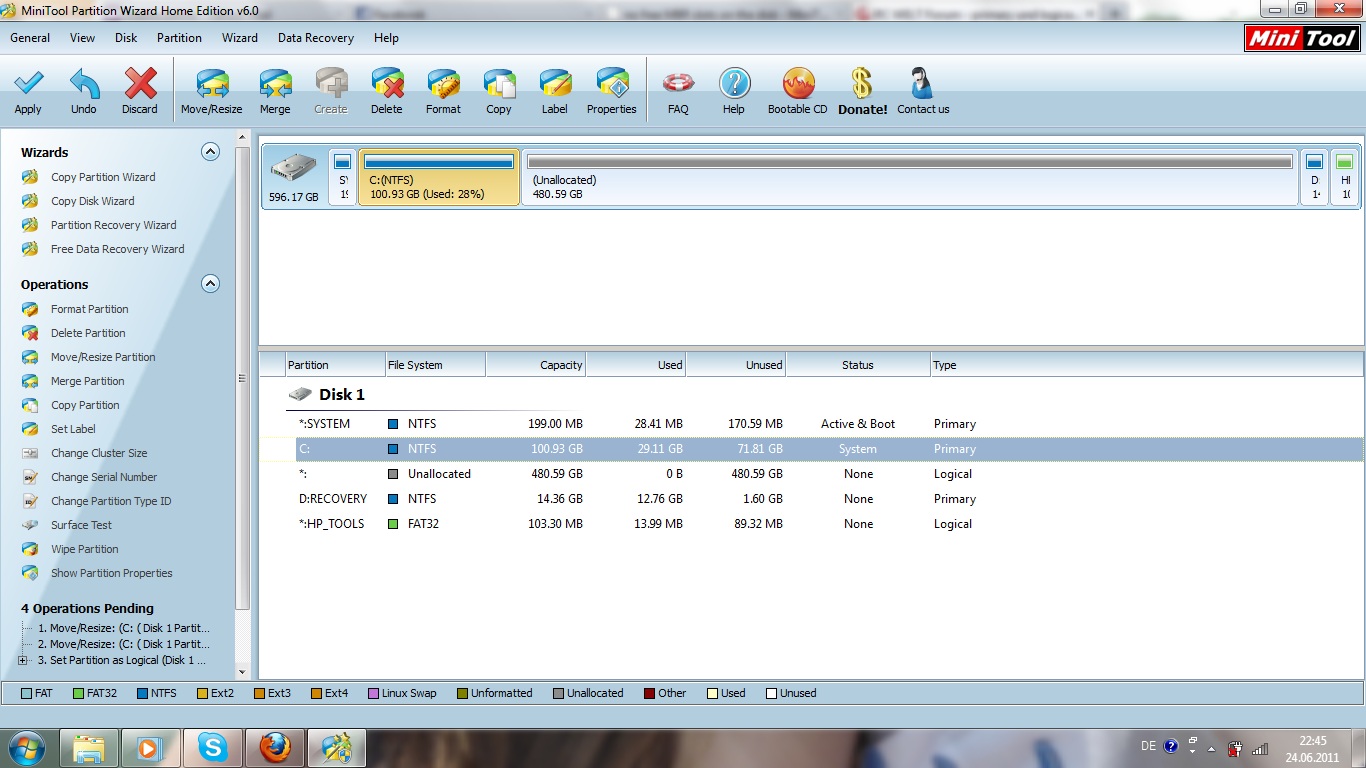Start the Partition Recovery Wizard
Viewport: 1366px width, 768px height.
point(113,225)
